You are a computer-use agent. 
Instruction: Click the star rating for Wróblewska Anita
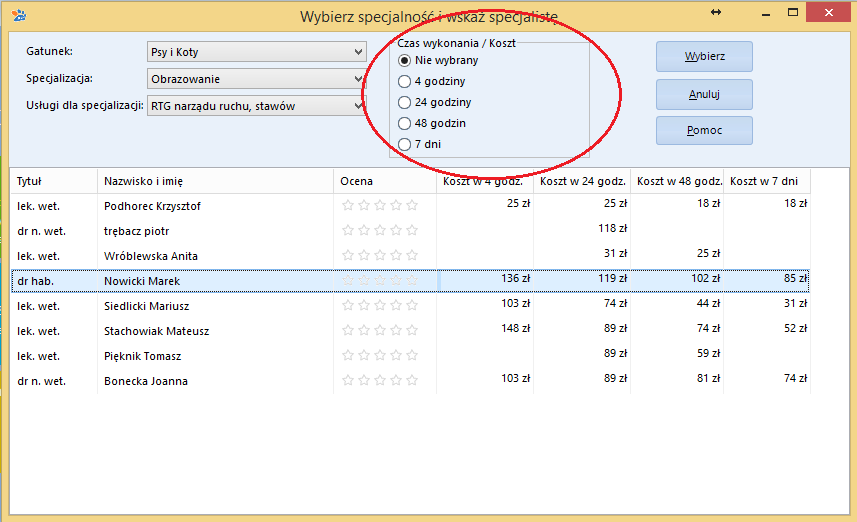380,255
